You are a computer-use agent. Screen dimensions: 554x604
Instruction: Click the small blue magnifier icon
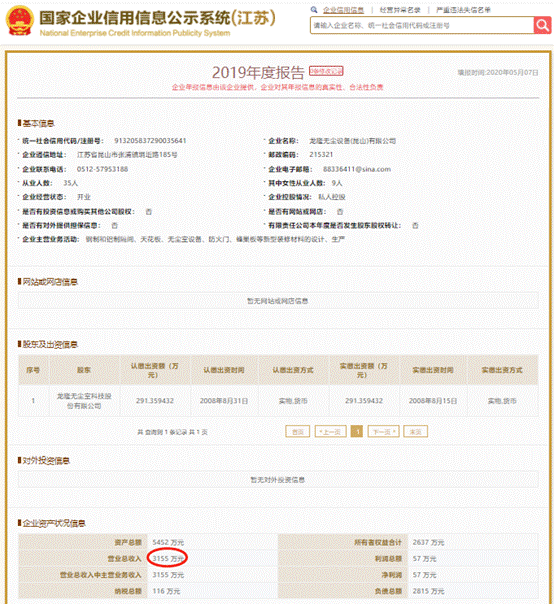pyautogui.click(x=314, y=10)
